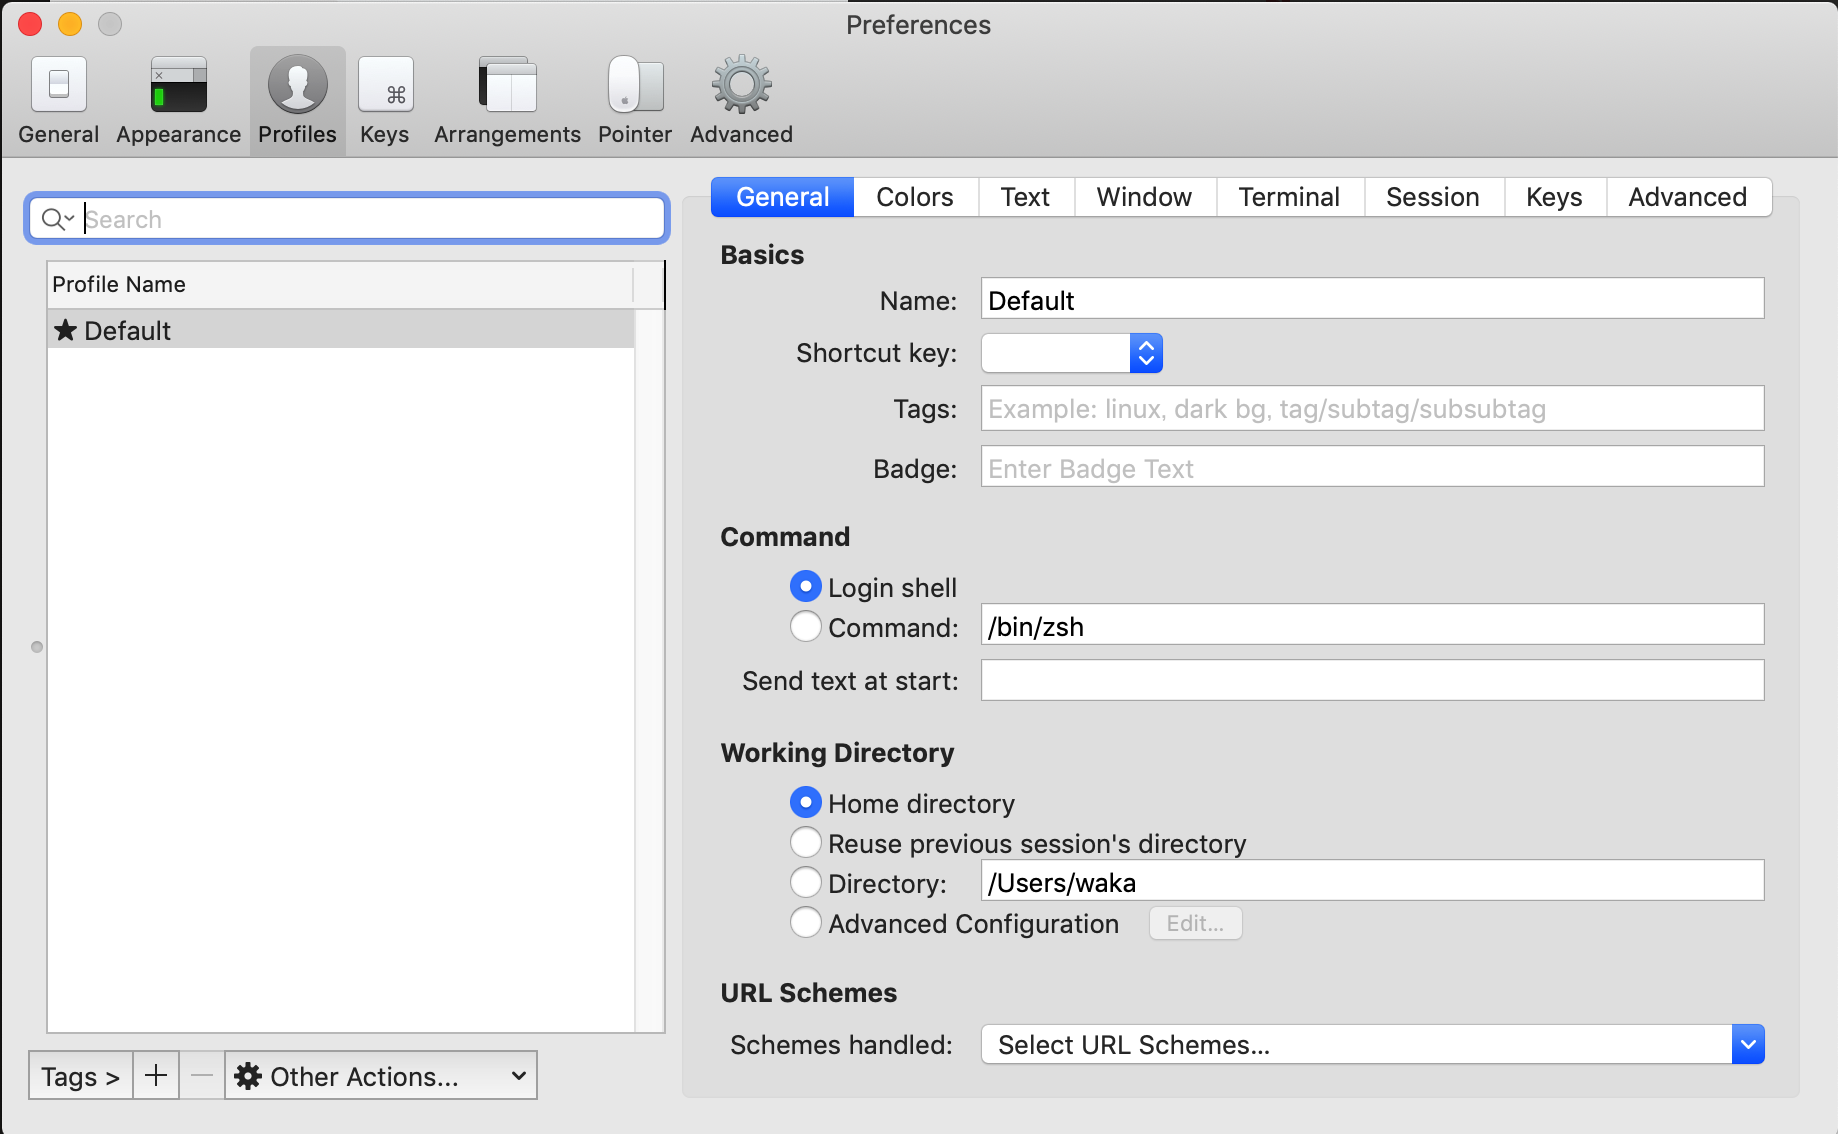Switch to the Colors tab

point(913,196)
